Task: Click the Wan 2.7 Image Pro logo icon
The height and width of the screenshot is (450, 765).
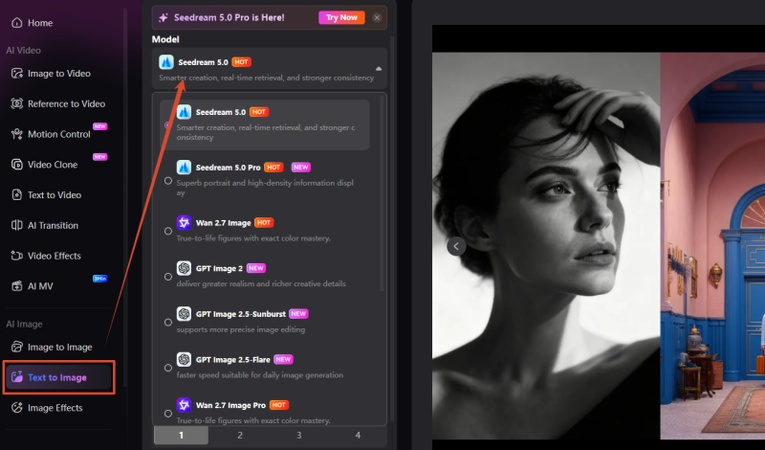Action: point(184,405)
